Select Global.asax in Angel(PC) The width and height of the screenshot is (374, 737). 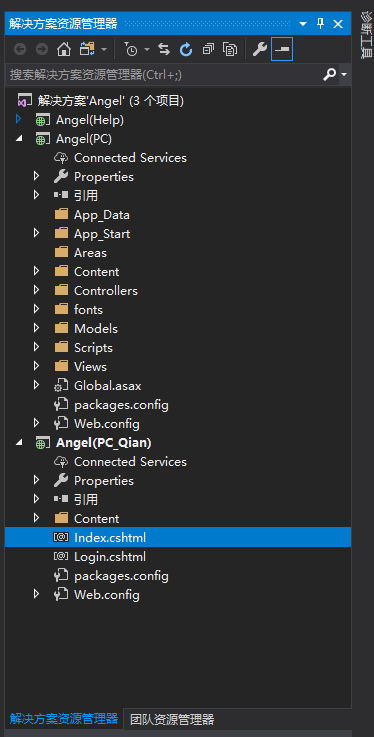click(x=108, y=386)
